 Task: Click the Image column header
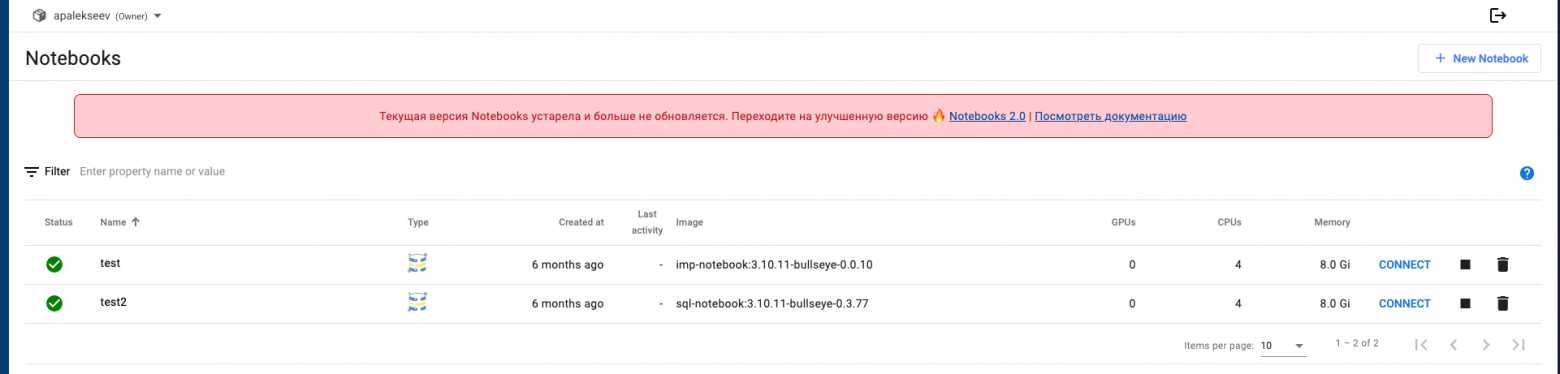coord(690,222)
